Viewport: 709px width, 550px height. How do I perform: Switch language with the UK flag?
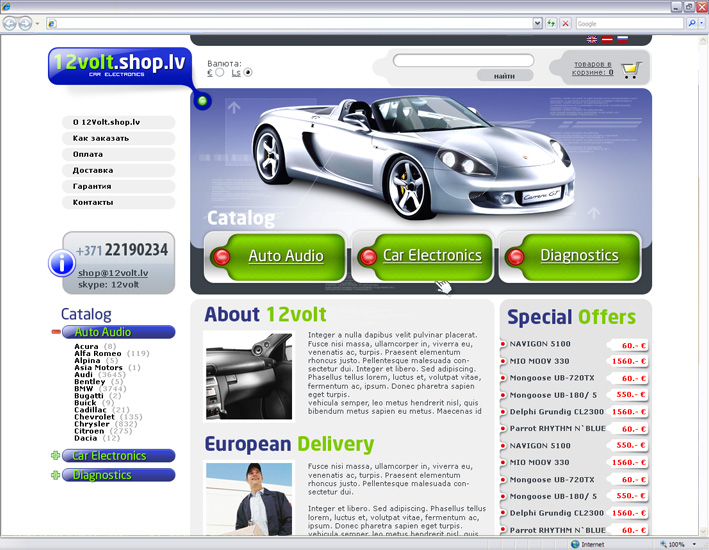[591, 39]
